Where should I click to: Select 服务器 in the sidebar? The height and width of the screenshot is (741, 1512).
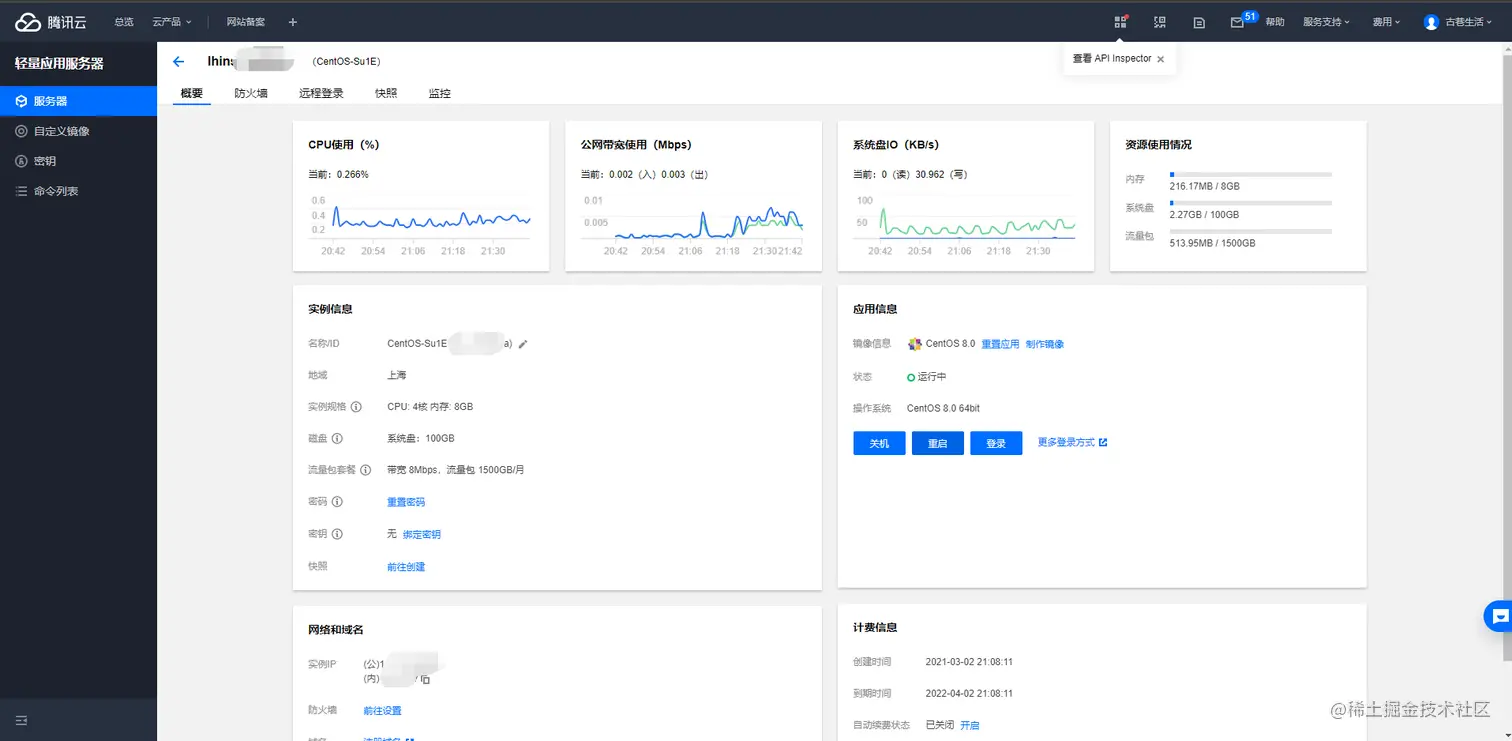point(78,101)
